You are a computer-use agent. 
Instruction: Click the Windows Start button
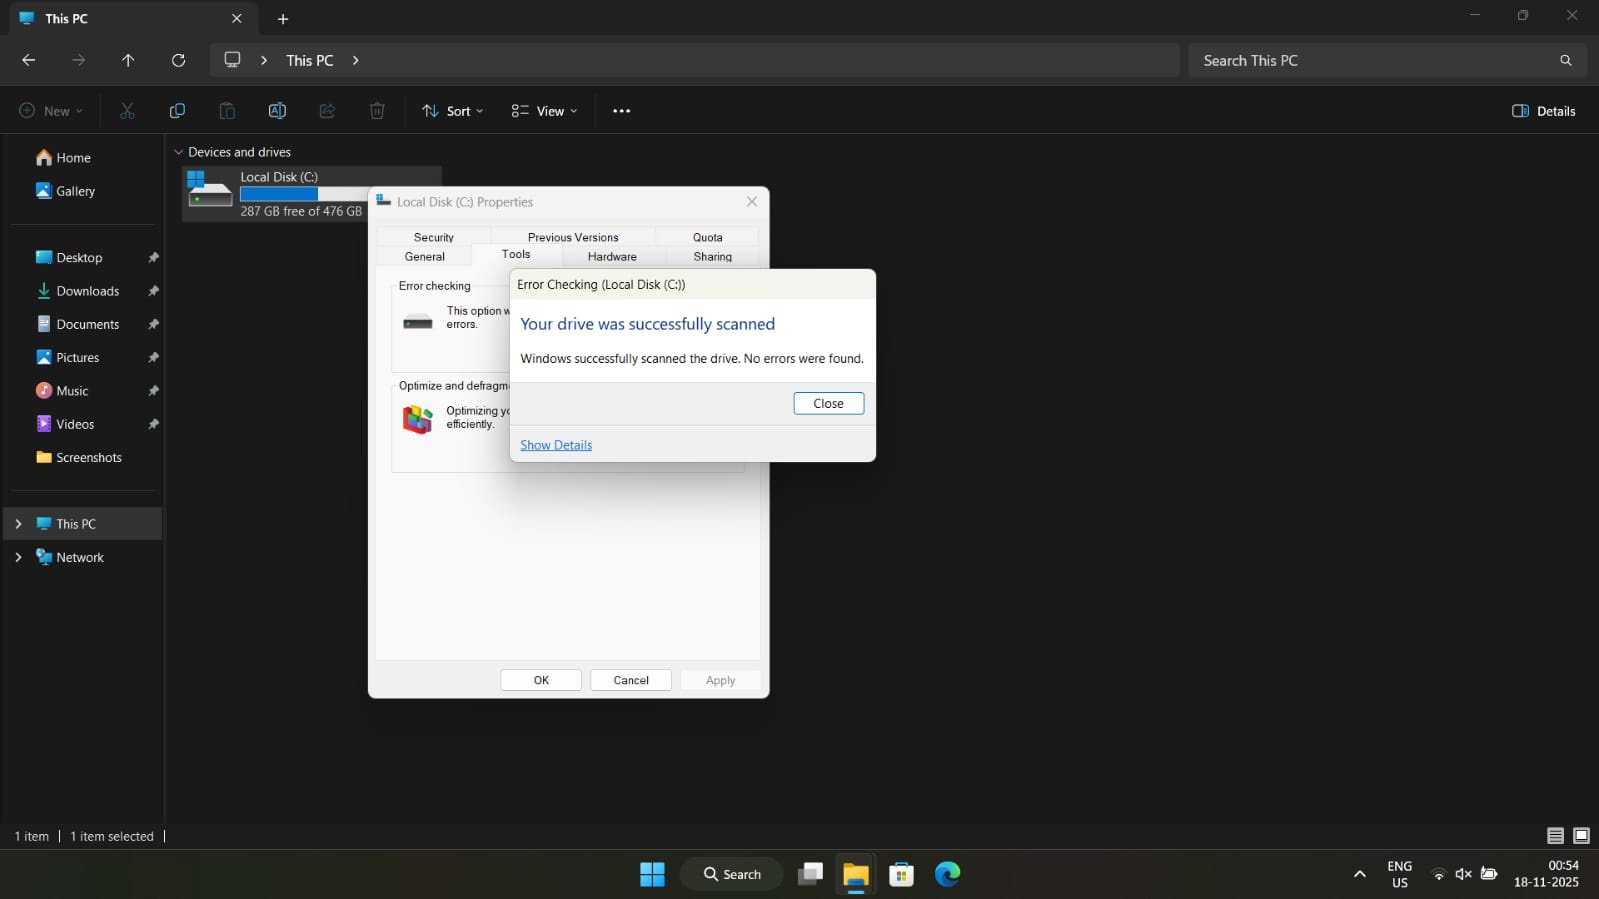pyautogui.click(x=652, y=874)
